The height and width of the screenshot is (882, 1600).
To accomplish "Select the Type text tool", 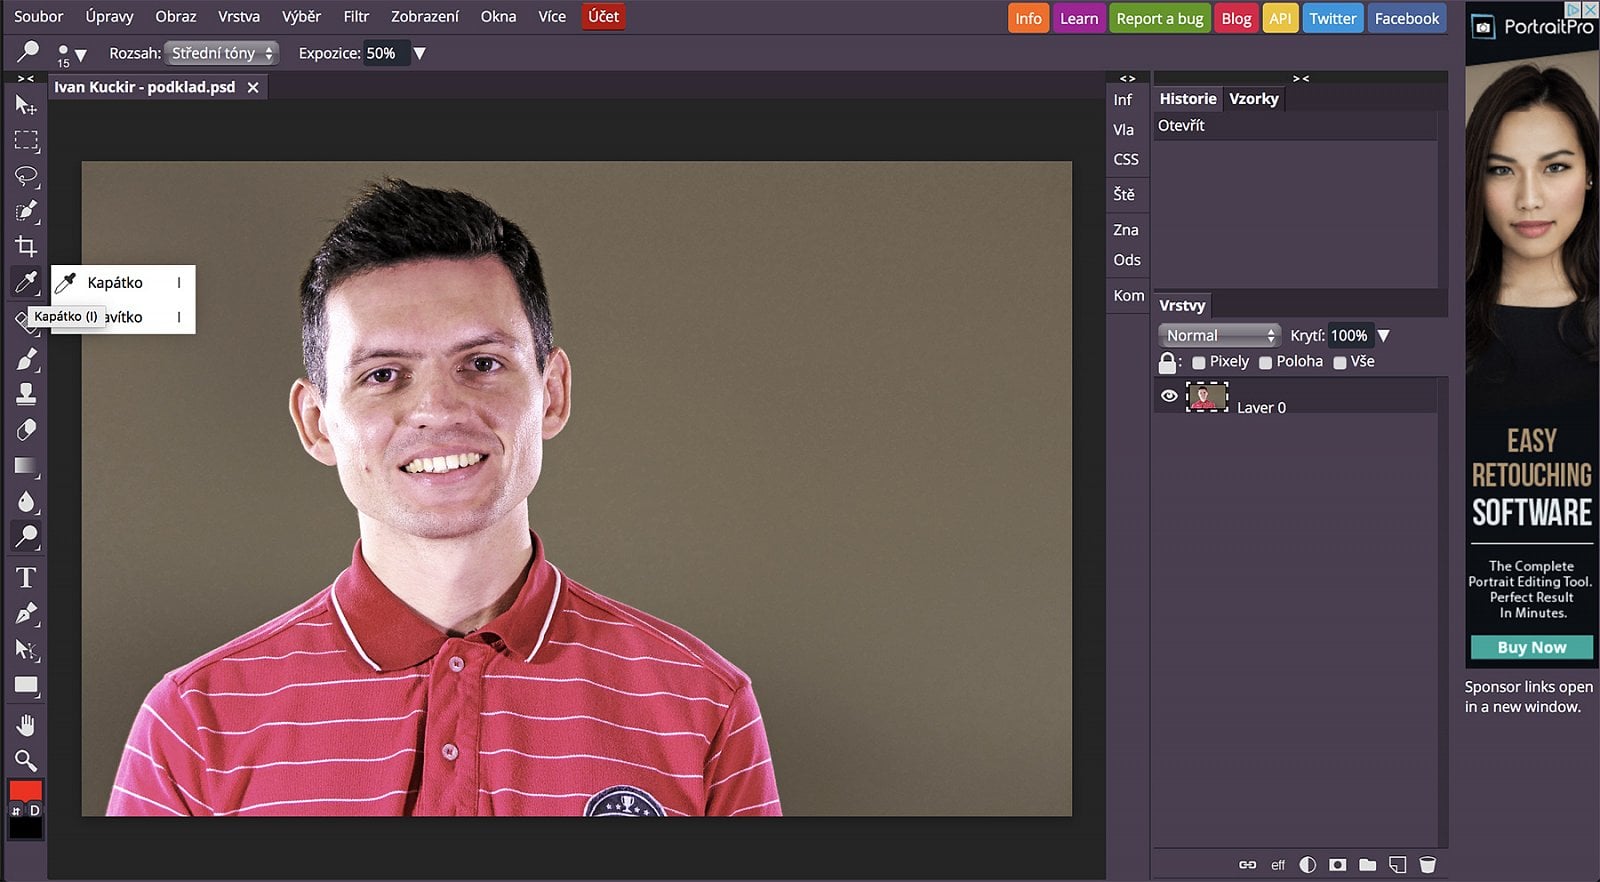I will click(x=26, y=577).
